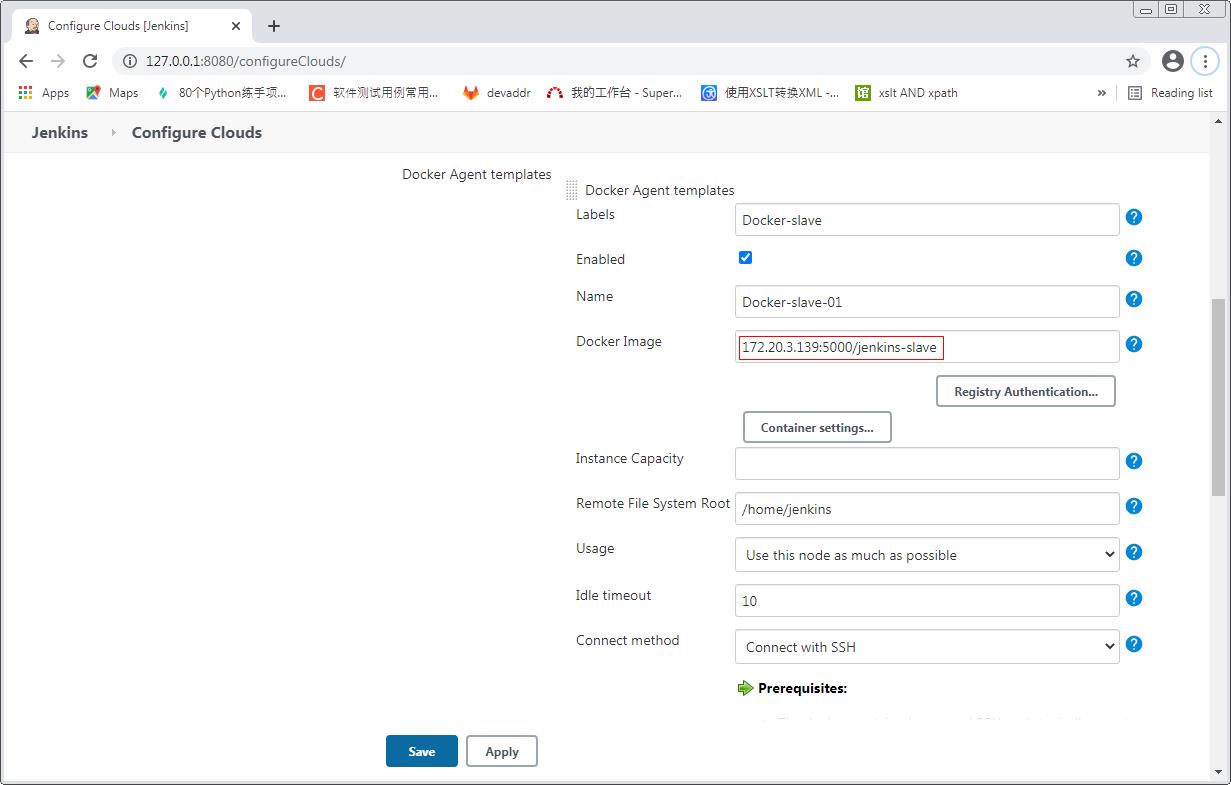Click the green Prerequisites arrow icon
Image resolution: width=1231 pixels, height=785 pixels.
click(746, 688)
